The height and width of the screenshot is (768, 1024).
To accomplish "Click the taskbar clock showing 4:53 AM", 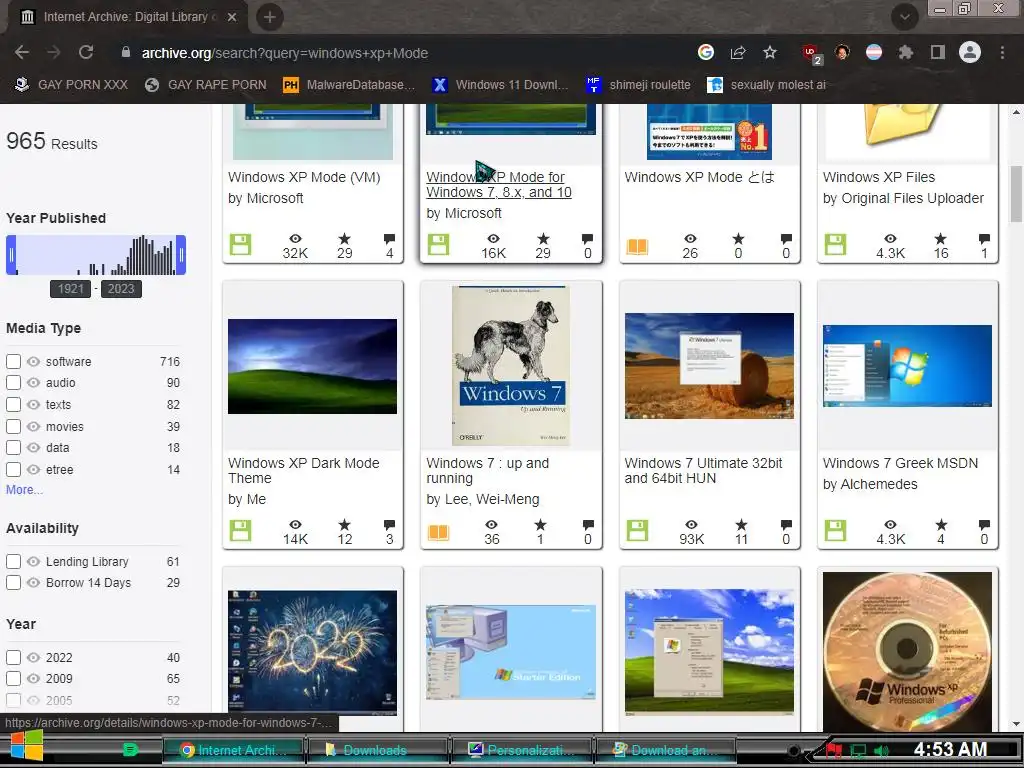I will click(x=950, y=749).
